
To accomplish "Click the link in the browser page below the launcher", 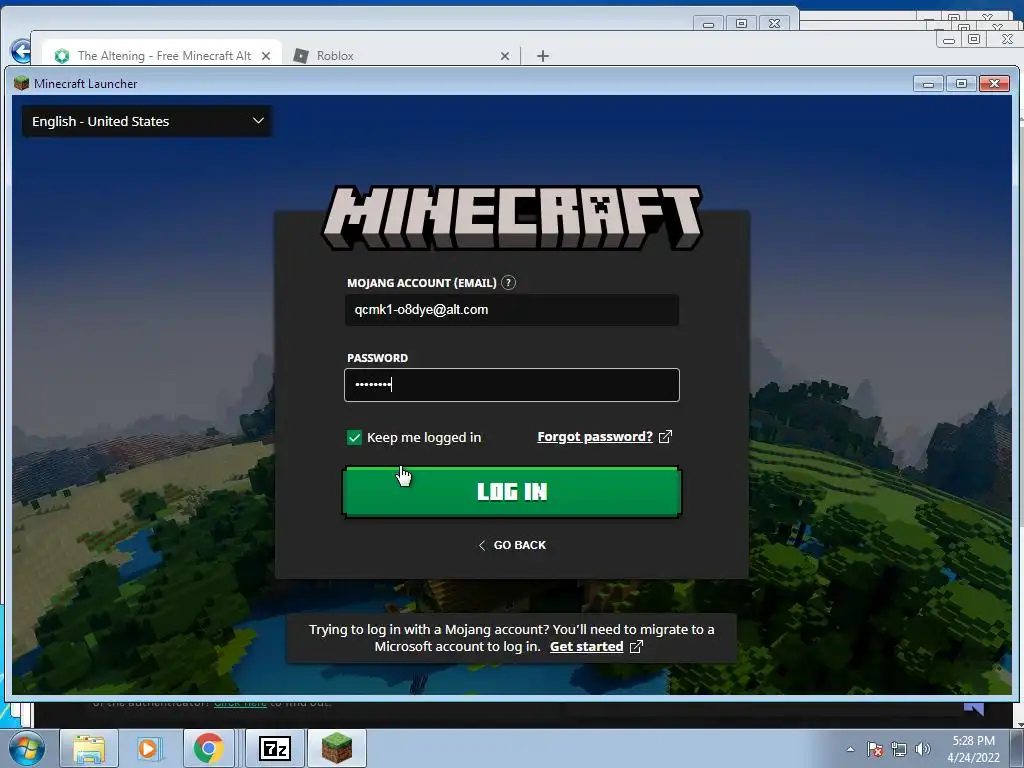I will pyautogui.click(x=240, y=703).
